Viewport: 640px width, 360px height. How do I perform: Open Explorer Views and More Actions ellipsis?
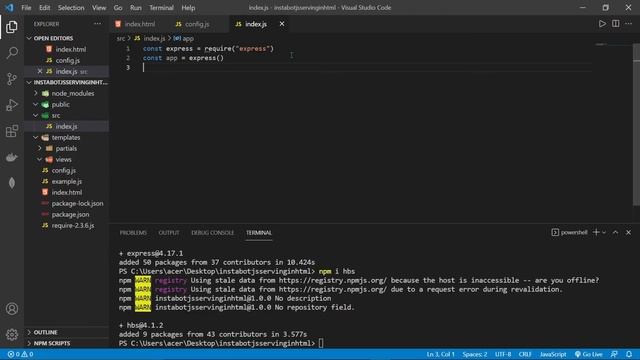[x=97, y=24]
